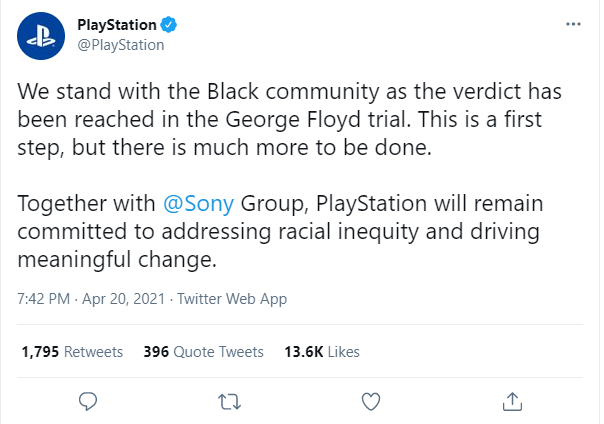View the 396 Quote Tweets
Viewport: 604px width, 424px height.
pos(203,352)
